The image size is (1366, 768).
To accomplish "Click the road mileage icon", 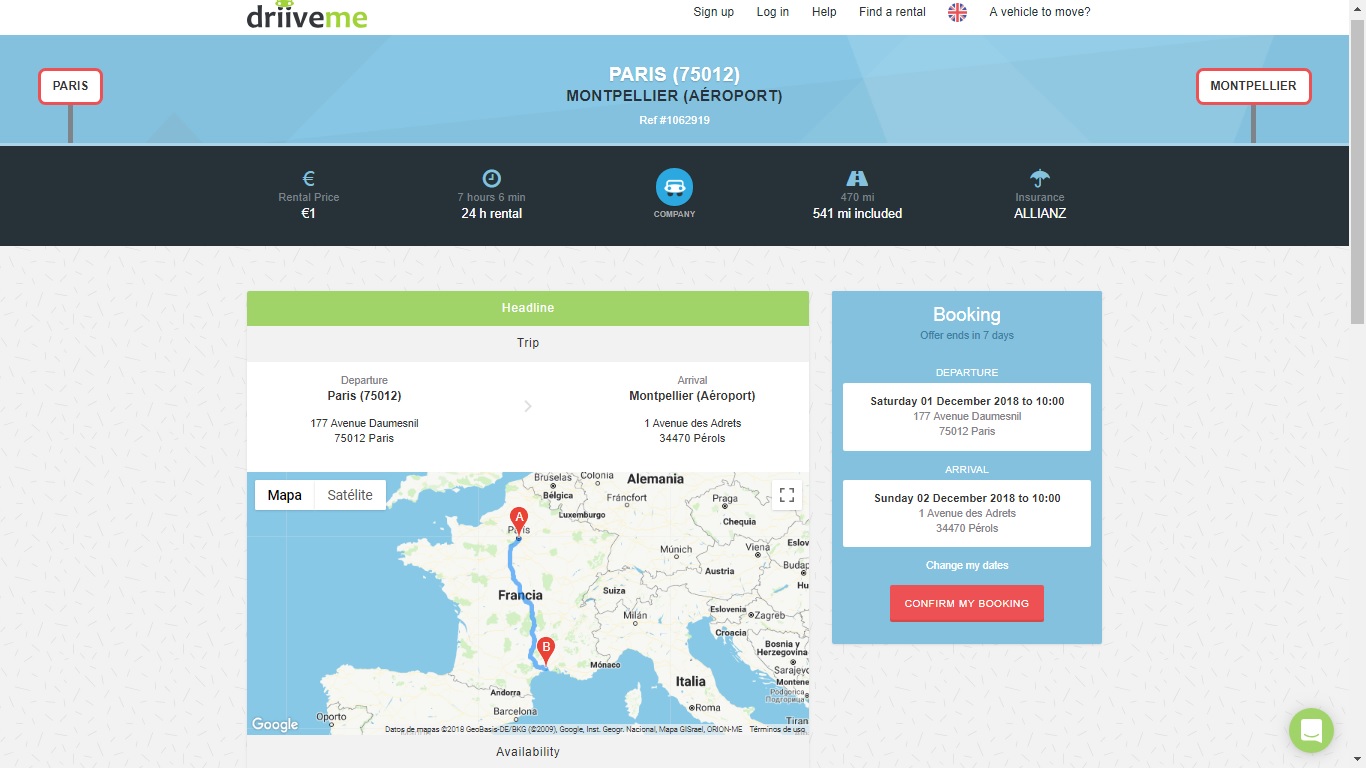I will point(857,178).
